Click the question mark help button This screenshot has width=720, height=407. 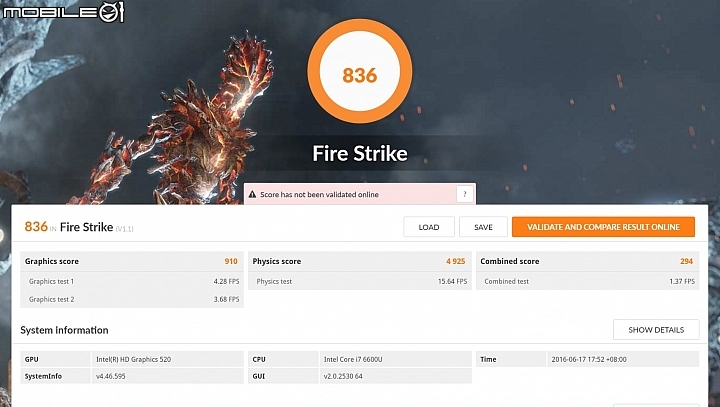465,194
